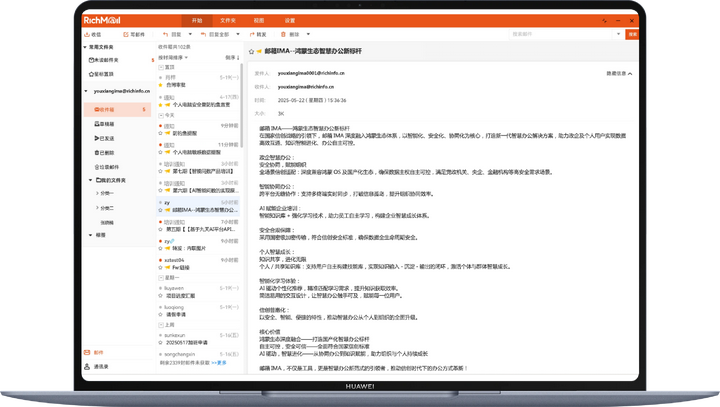Screen dimensions: 720x407
Task: Open the Sent (已发送) folder
Action: pos(104,138)
